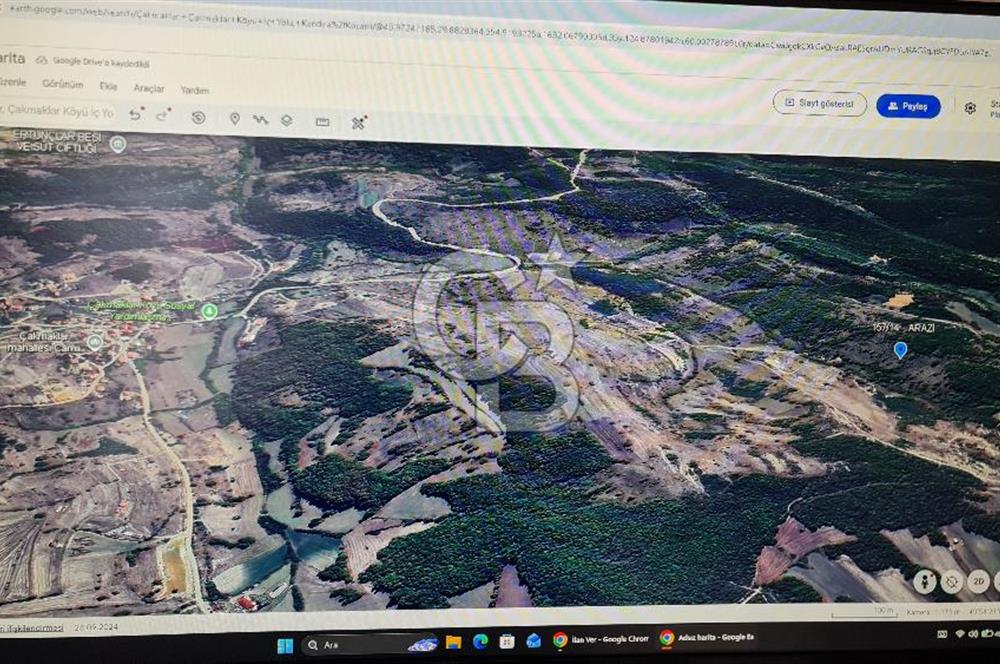
Task: Select the add placemark pin tool
Action: click(235, 119)
